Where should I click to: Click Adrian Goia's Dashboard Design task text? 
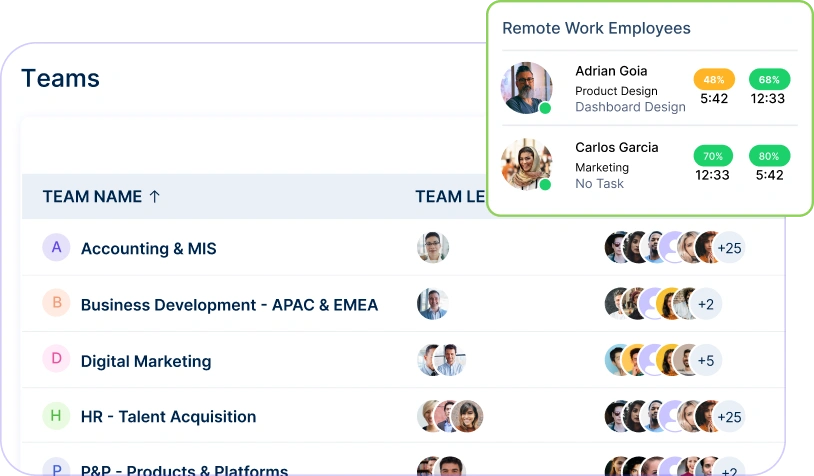pyautogui.click(x=630, y=107)
